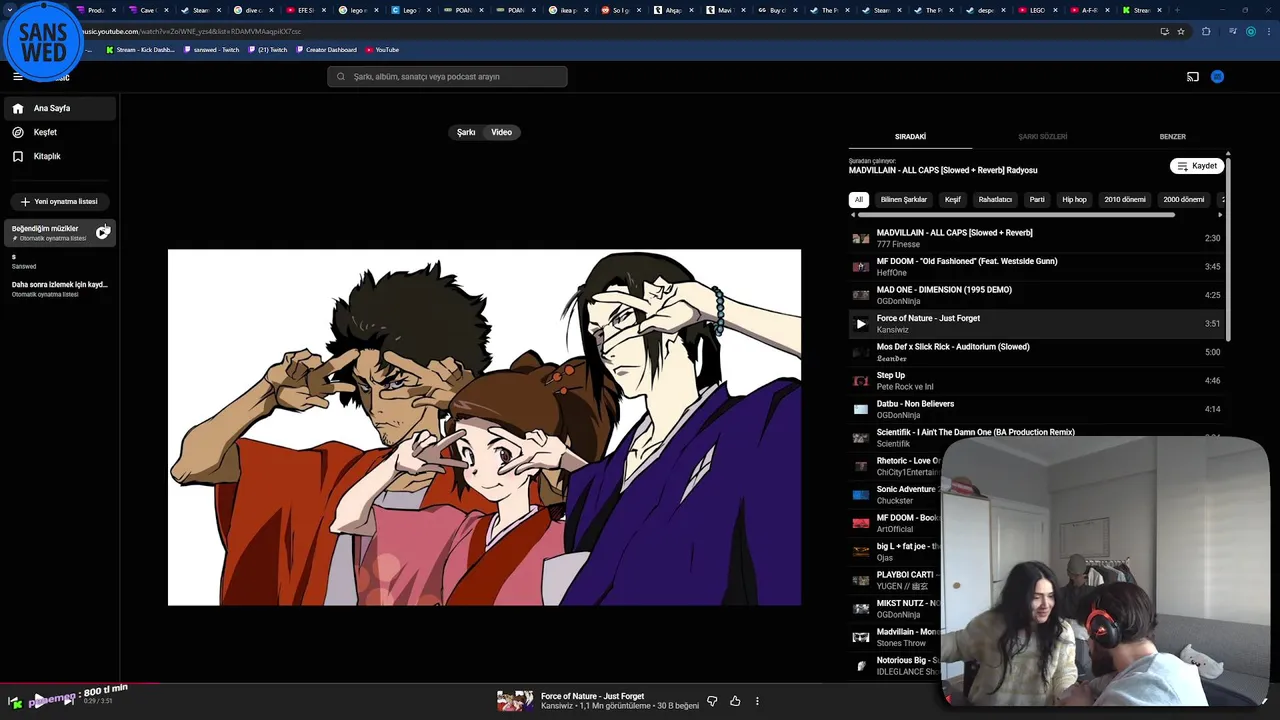Click the browser install/cast icon in address bar
Screen dimensions: 1280x720
pyautogui.click(x=1164, y=31)
